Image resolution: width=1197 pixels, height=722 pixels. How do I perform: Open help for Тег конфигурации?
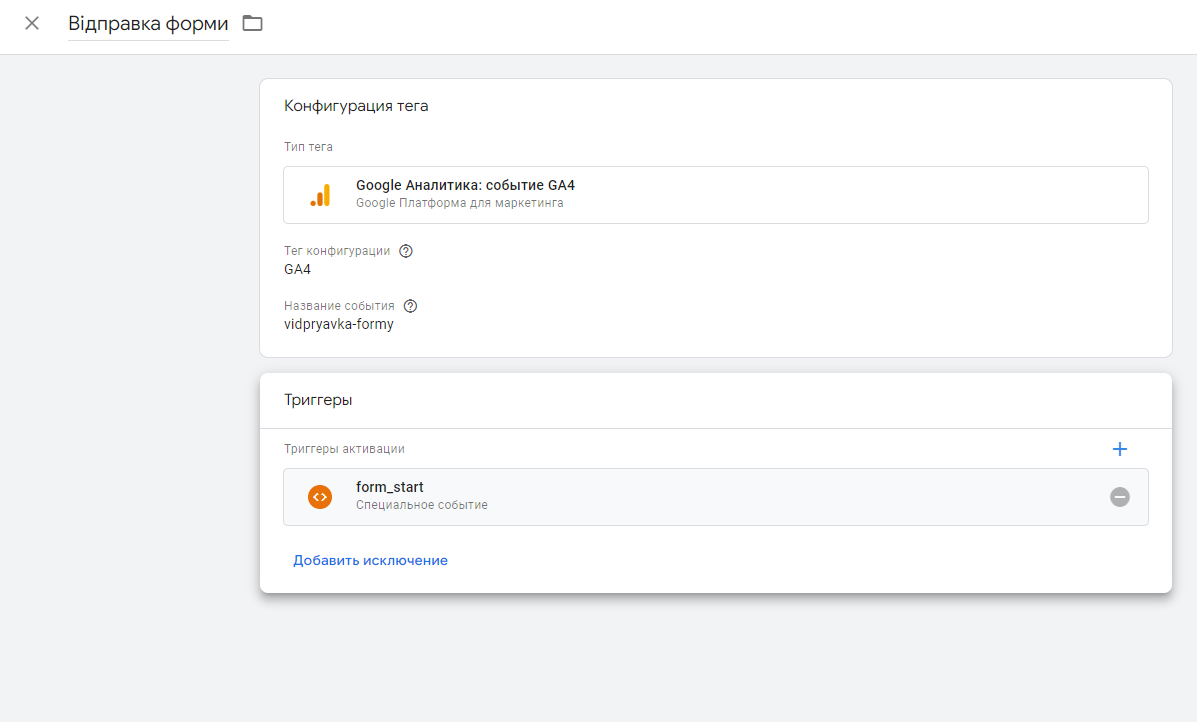click(406, 251)
